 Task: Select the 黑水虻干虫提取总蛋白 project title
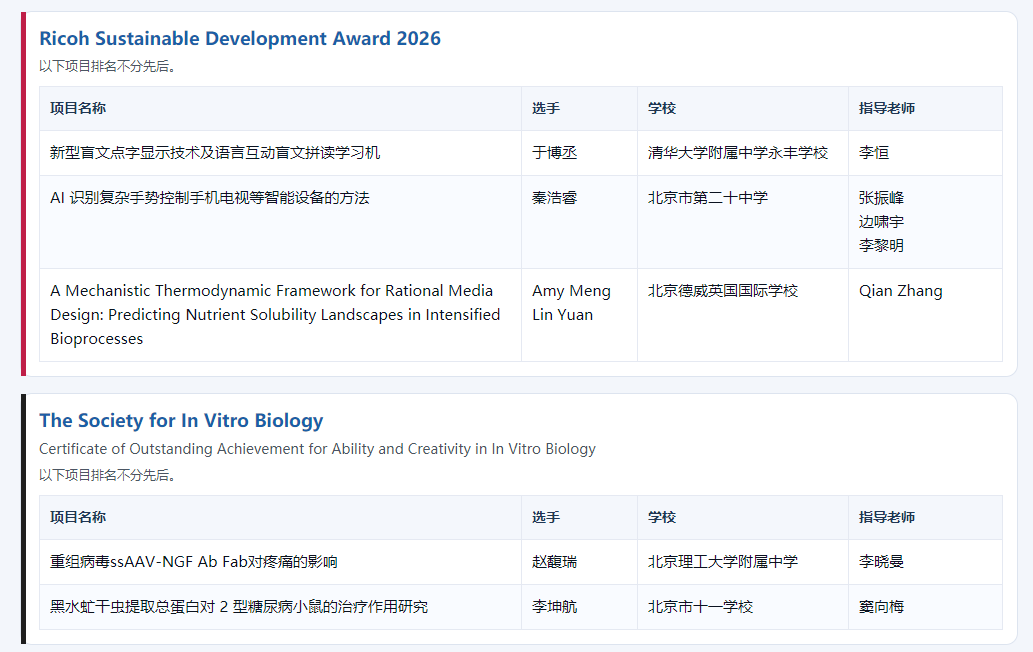(239, 607)
